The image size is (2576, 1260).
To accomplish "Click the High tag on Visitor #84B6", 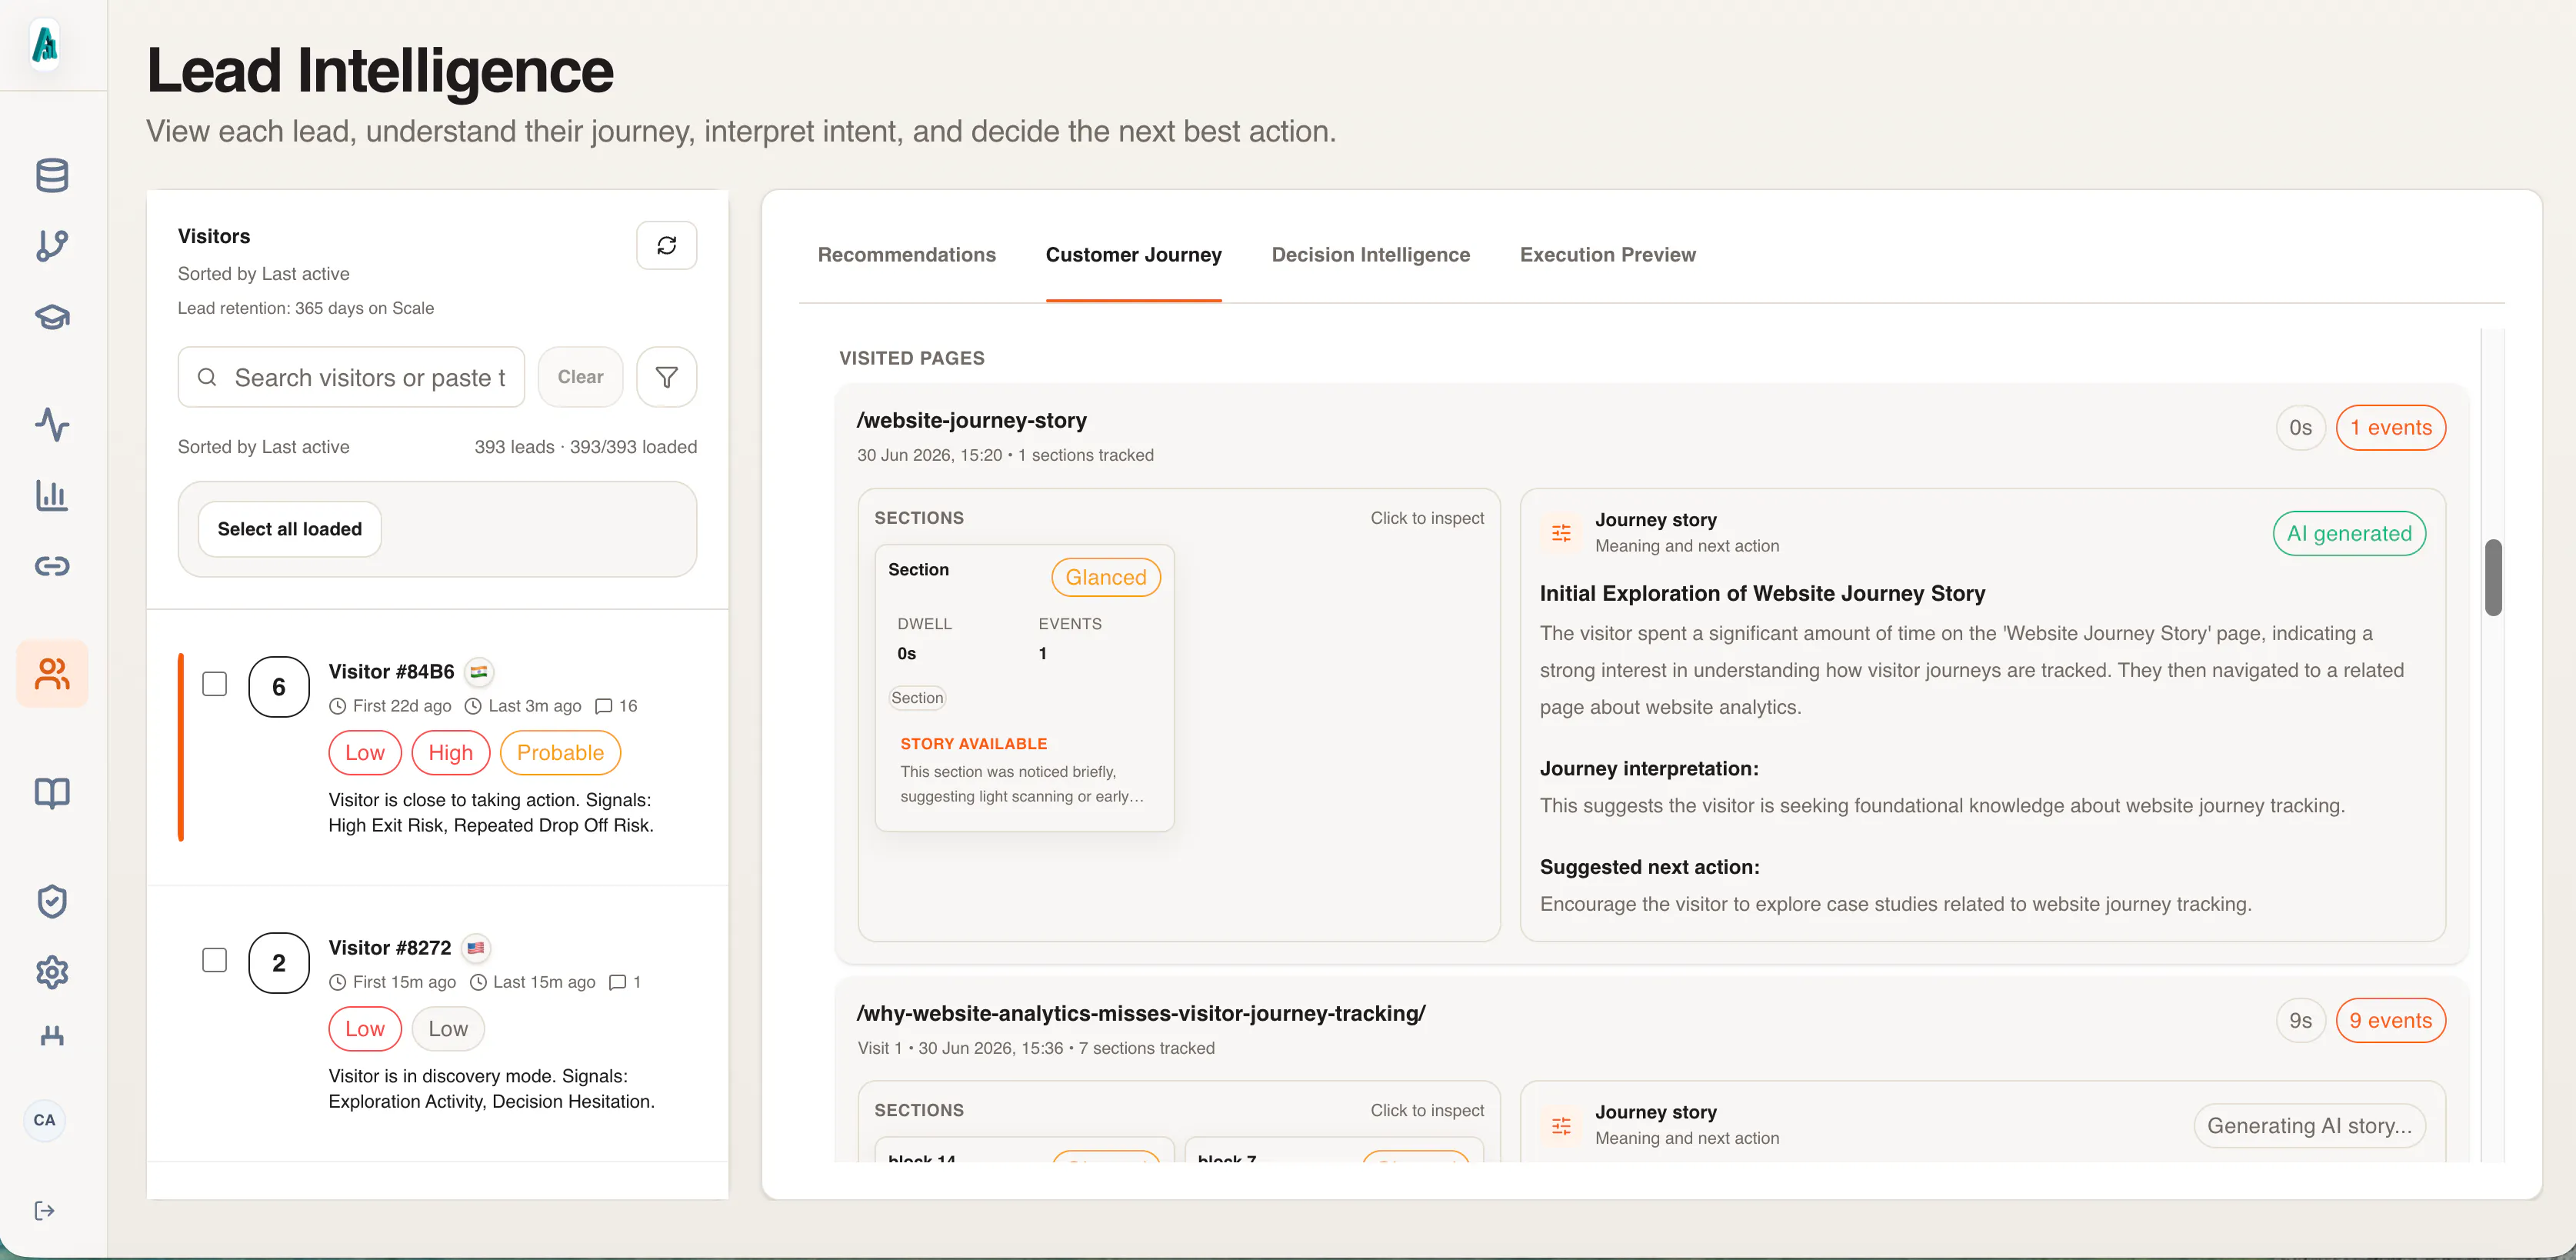I will pyautogui.click(x=451, y=753).
